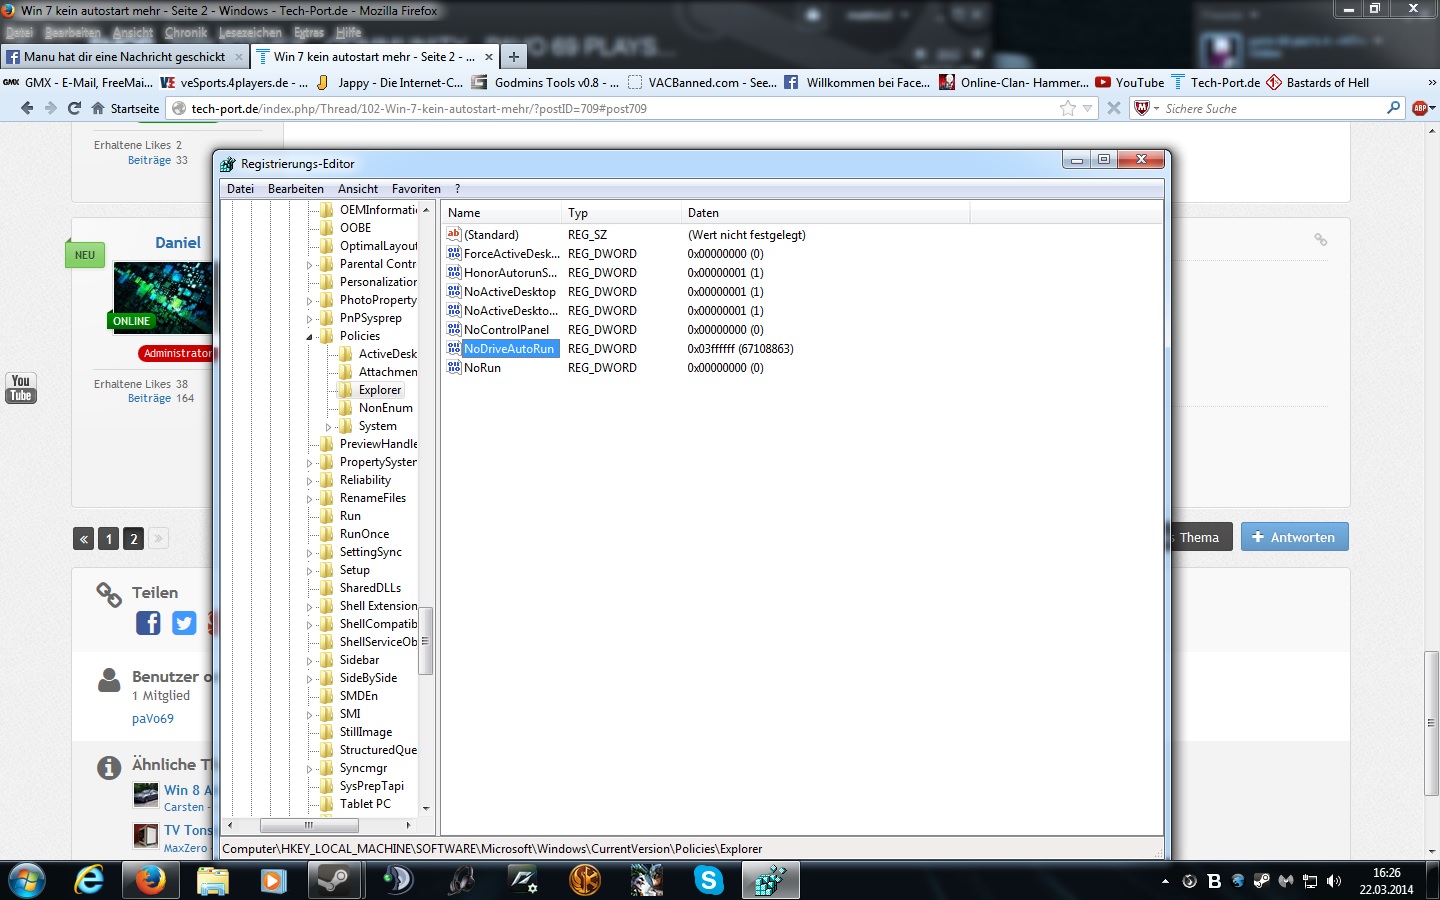Open Skype from the taskbar
Screen dimensions: 1440x900
pos(708,880)
